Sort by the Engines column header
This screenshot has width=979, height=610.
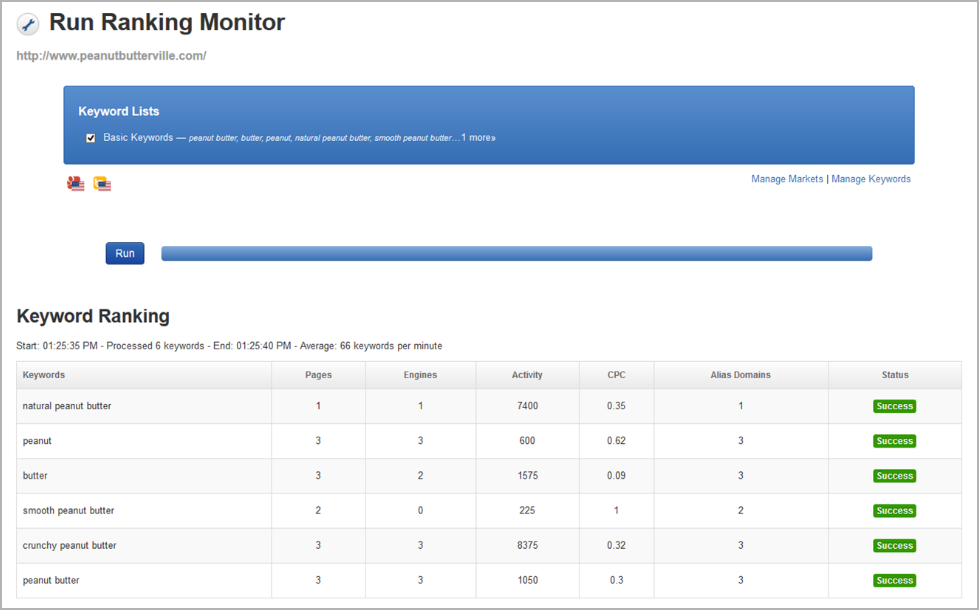click(x=420, y=375)
